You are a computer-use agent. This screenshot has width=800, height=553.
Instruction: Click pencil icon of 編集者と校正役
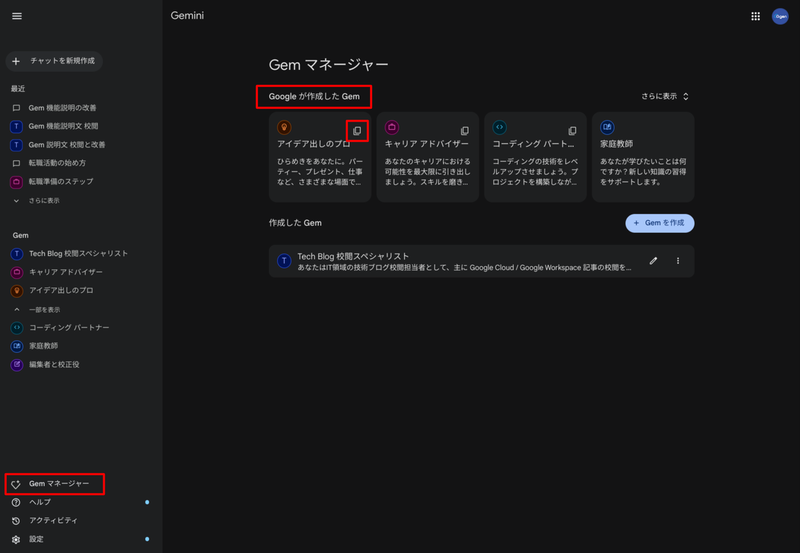pos(17,365)
